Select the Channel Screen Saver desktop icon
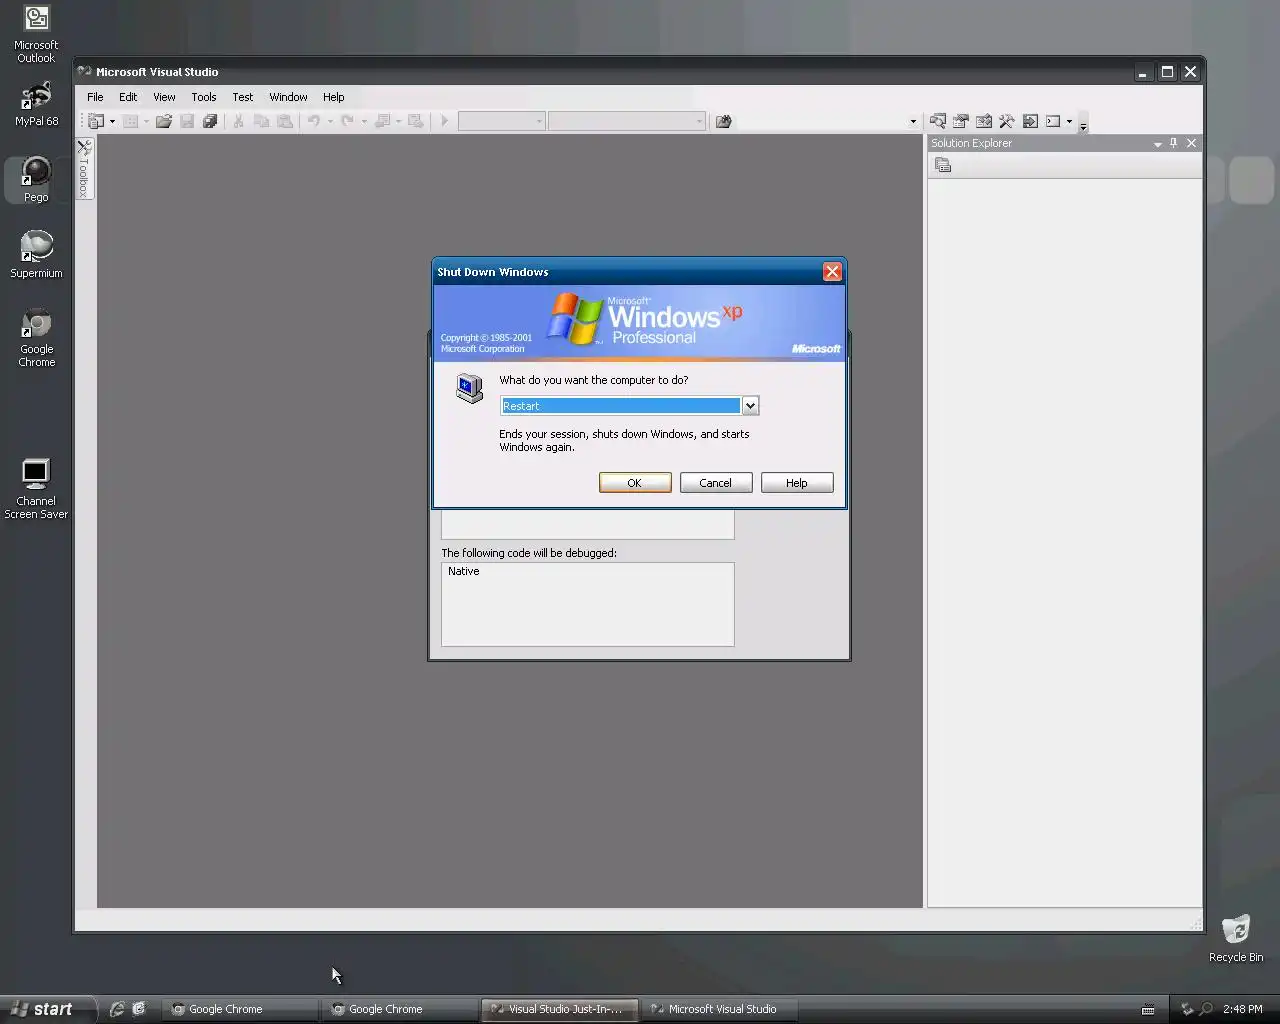The height and width of the screenshot is (1024, 1280). click(x=36, y=489)
